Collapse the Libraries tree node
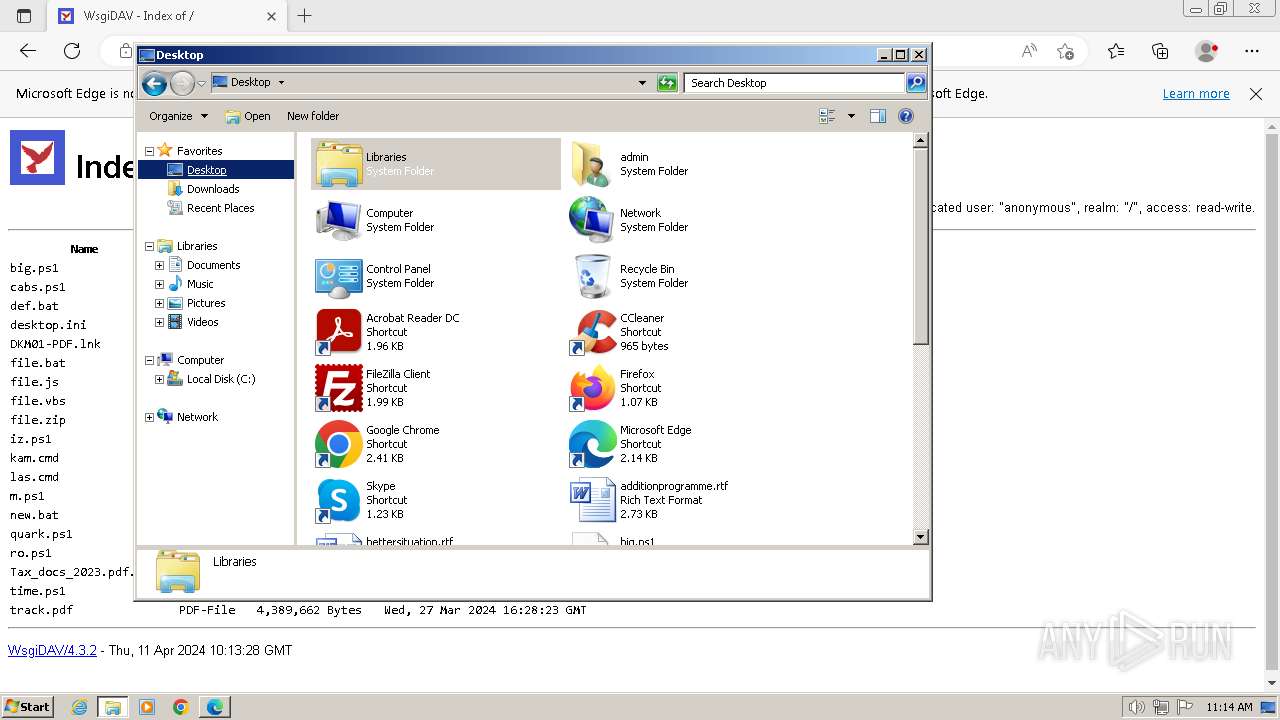The image size is (1280, 720). [x=150, y=246]
